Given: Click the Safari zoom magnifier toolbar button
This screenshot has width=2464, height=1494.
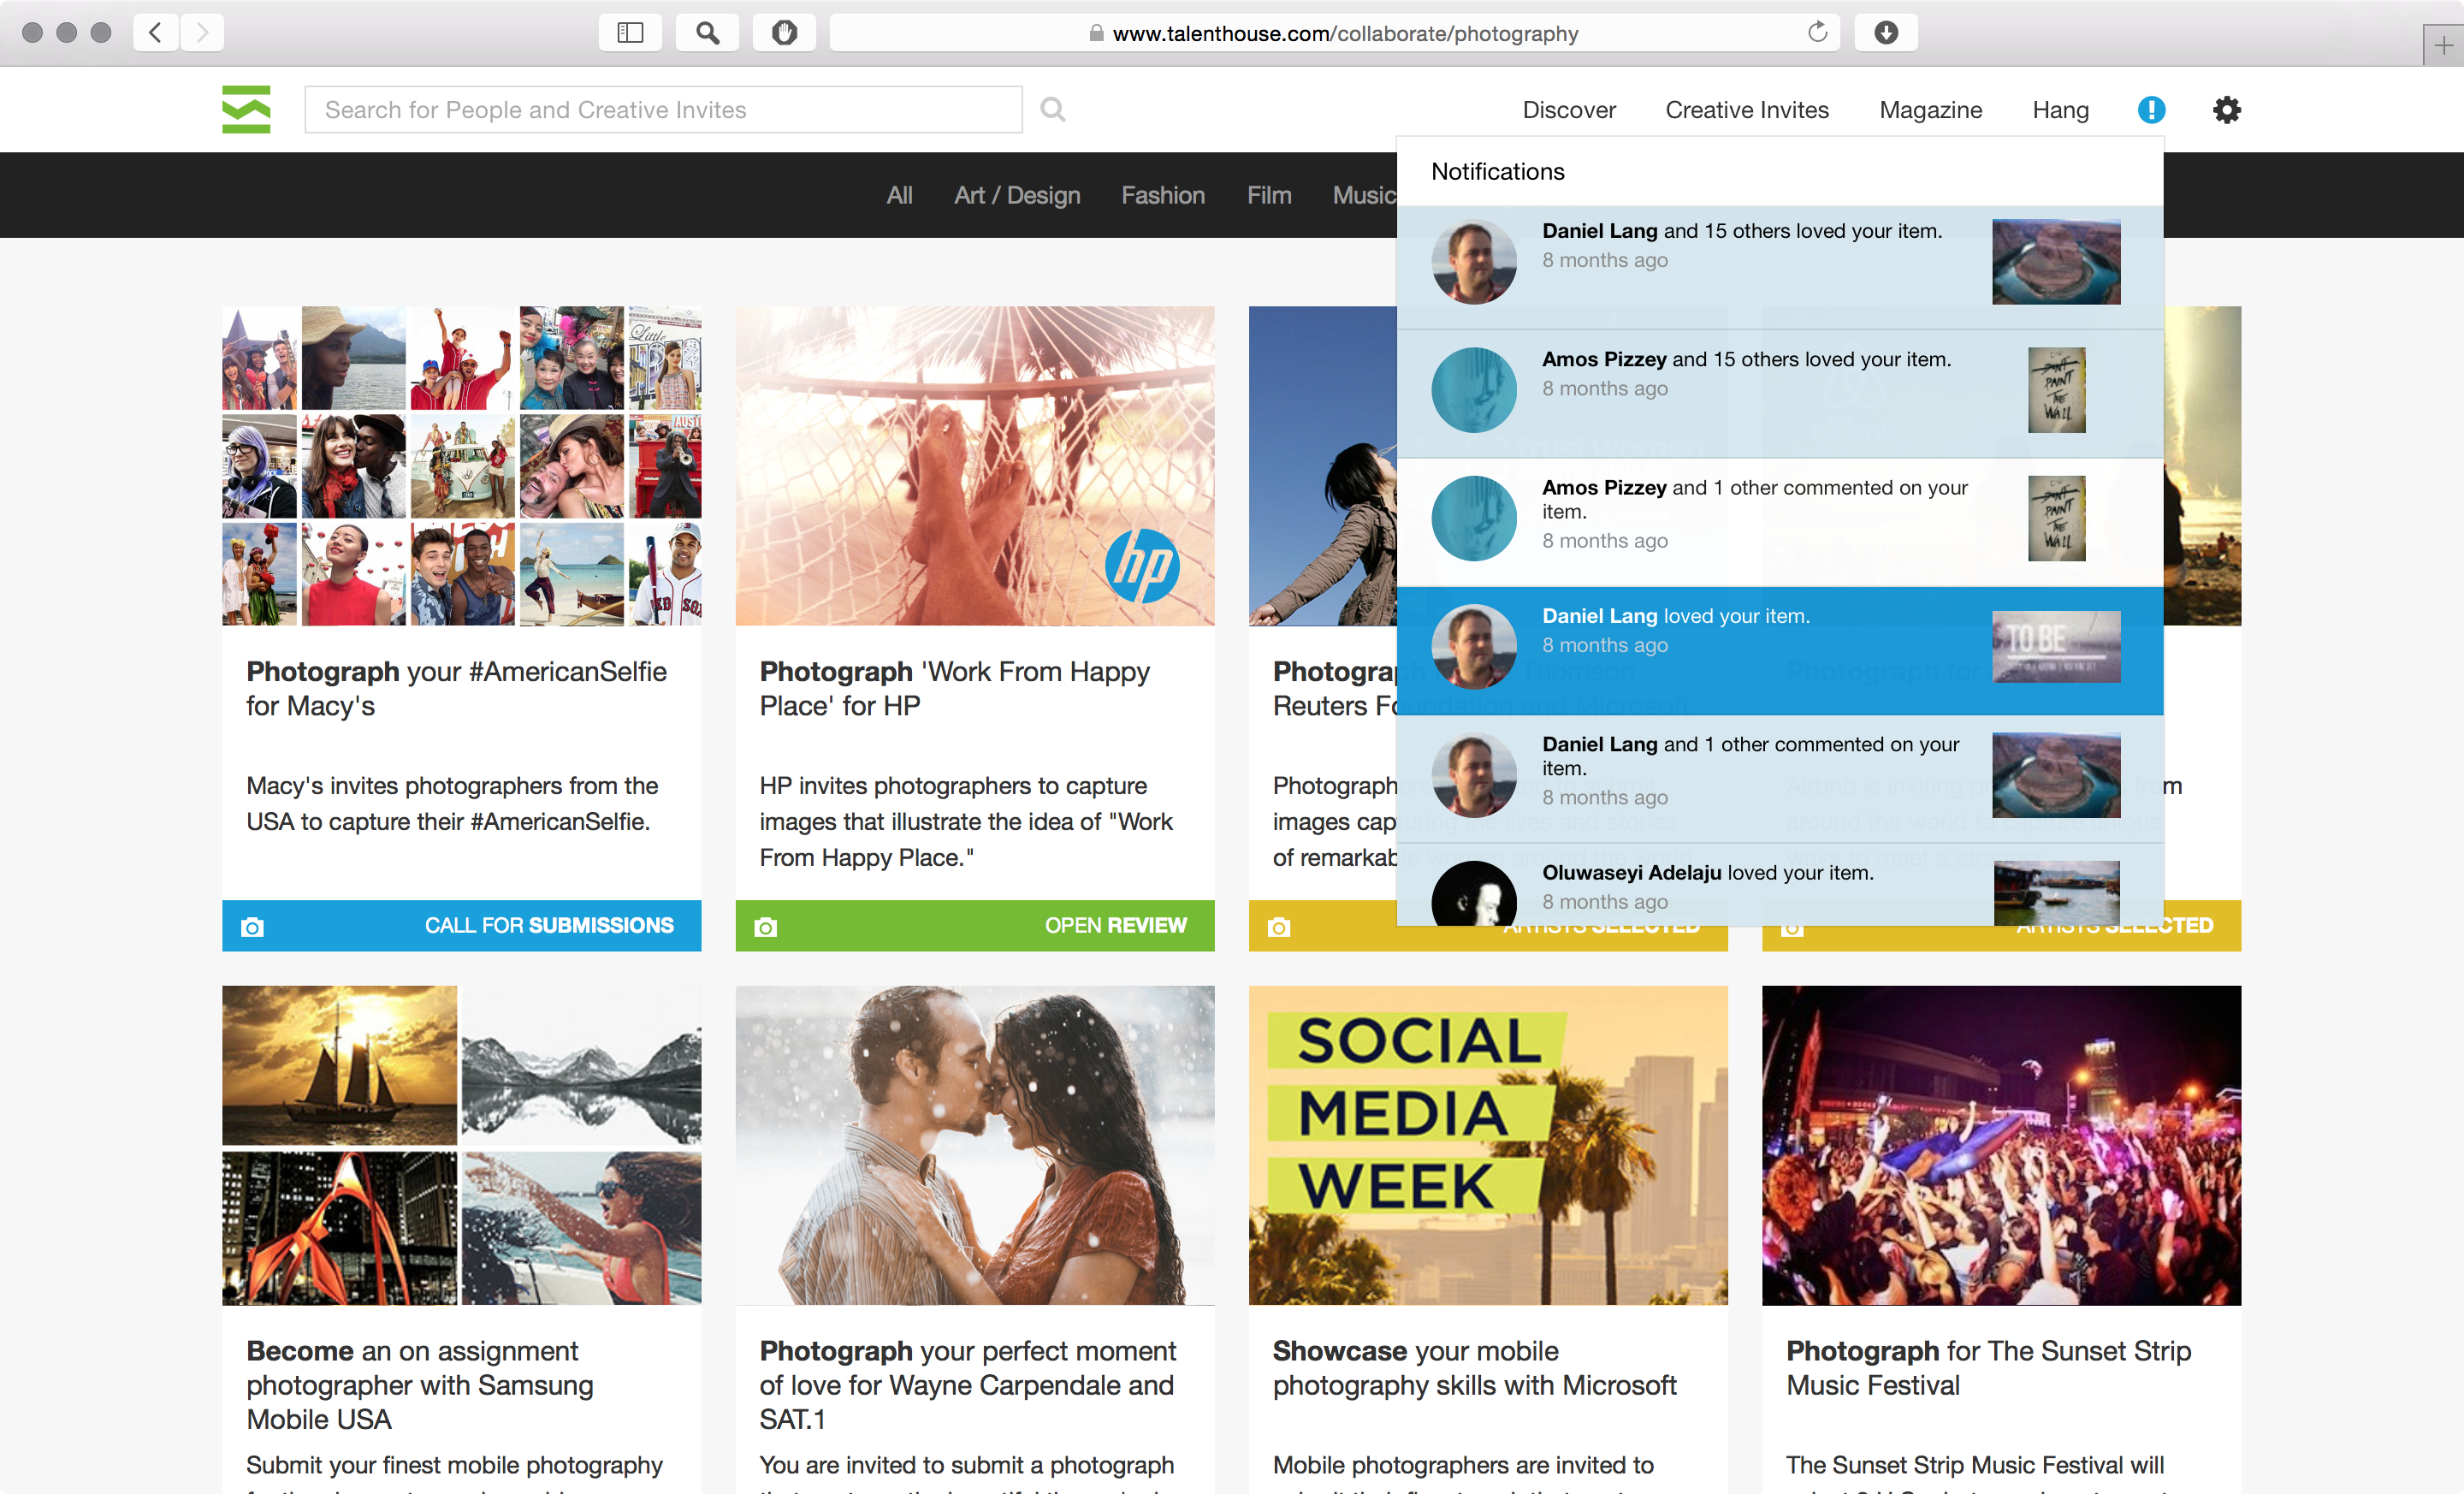Looking at the screenshot, I should click(x=707, y=33).
